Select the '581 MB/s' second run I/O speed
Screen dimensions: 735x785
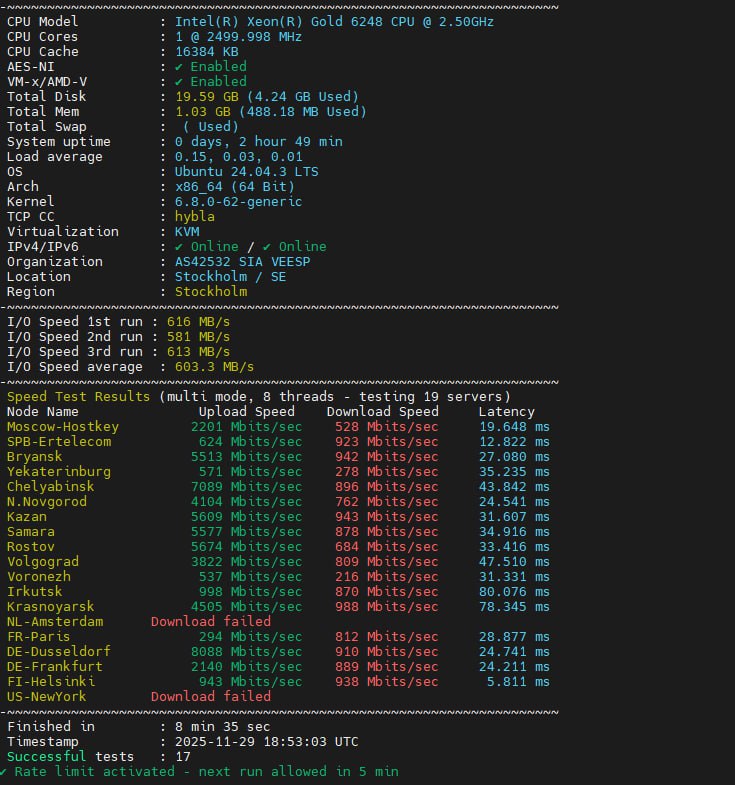point(198,337)
